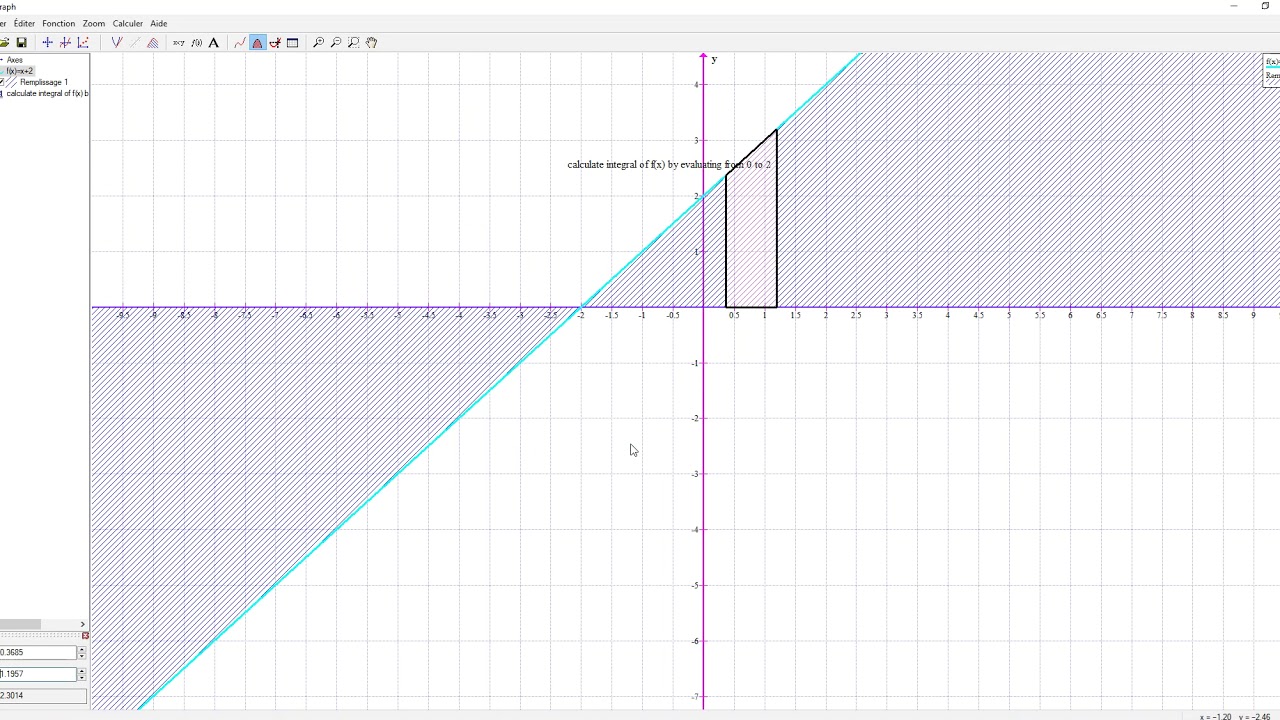Click the zoom out magnifier icon

pyautogui.click(x=336, y=42)
